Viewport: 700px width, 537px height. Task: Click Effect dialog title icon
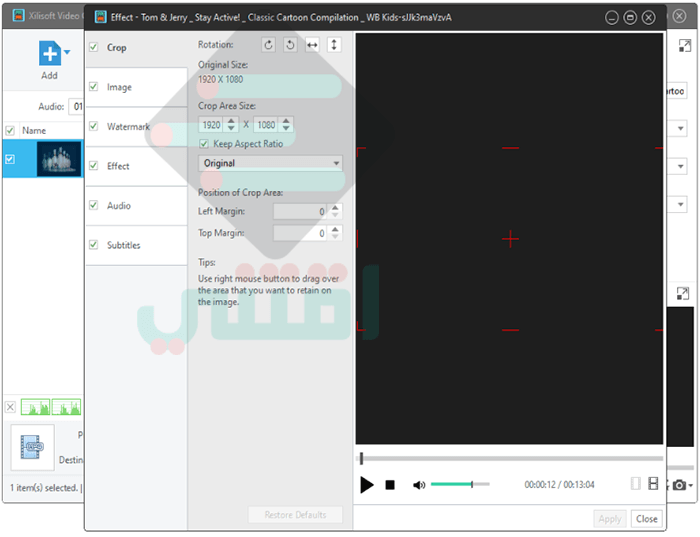click(101, 17)
